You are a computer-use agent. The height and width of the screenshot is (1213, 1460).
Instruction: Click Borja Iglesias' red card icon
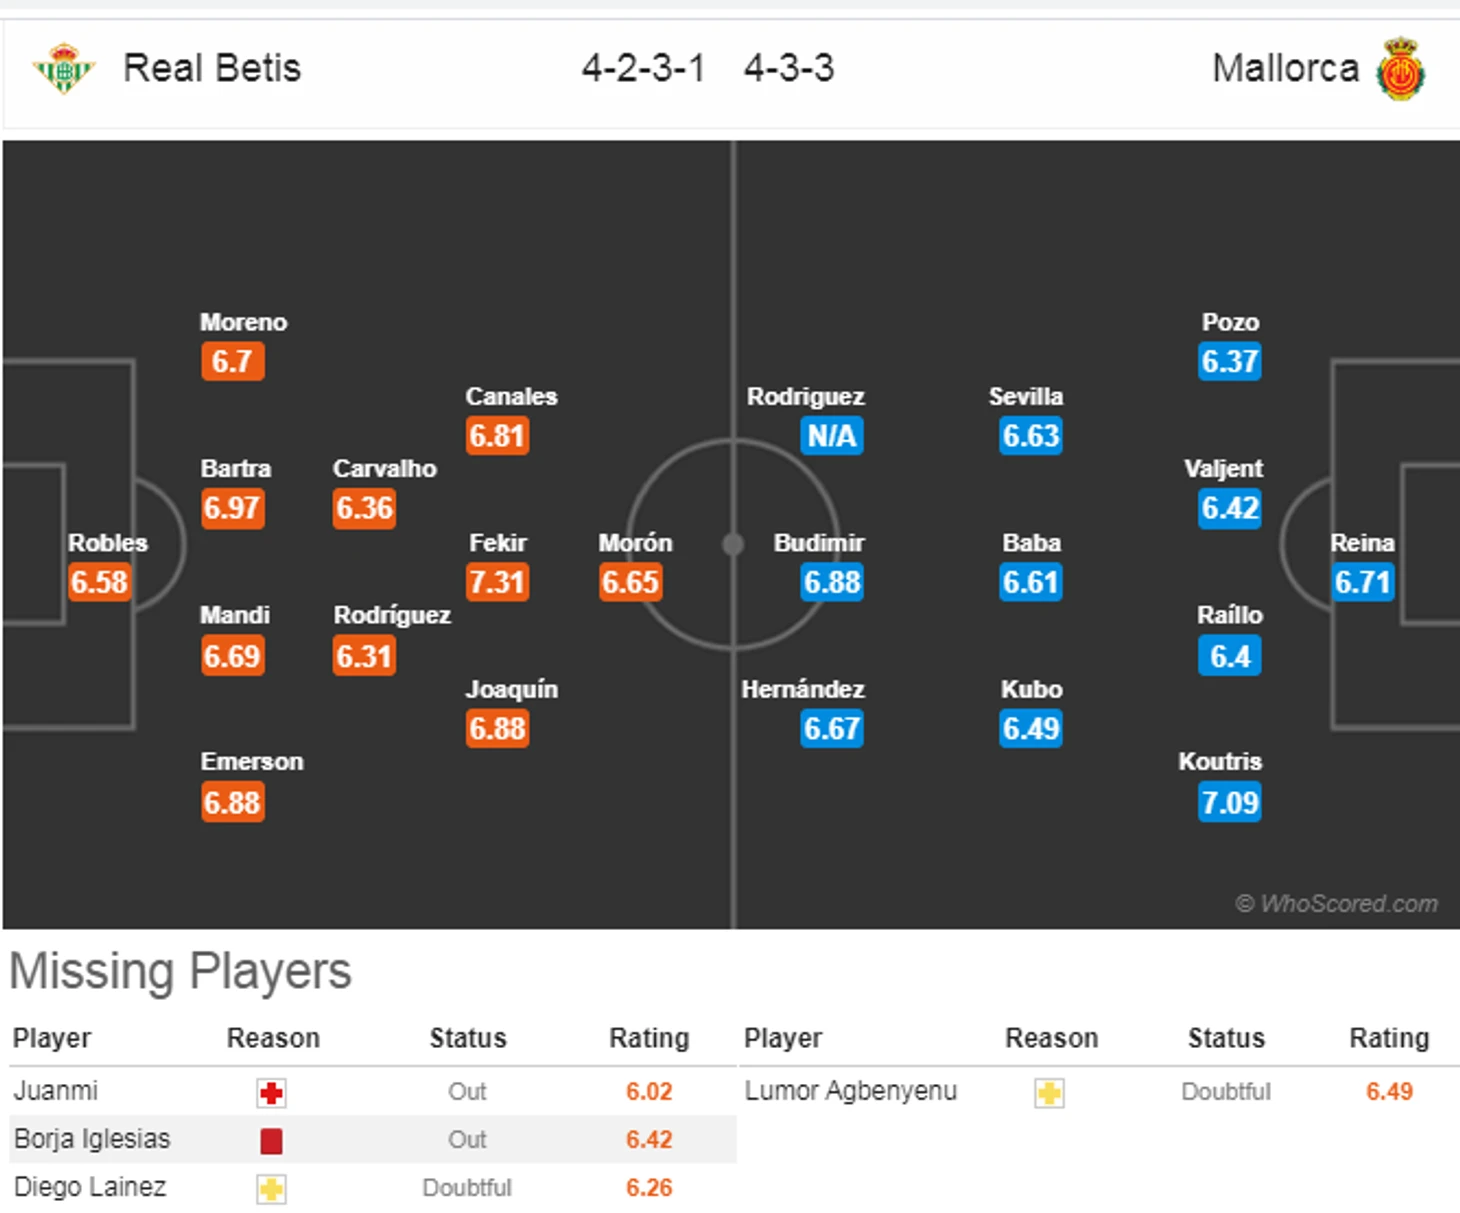tap(271, 1141)
